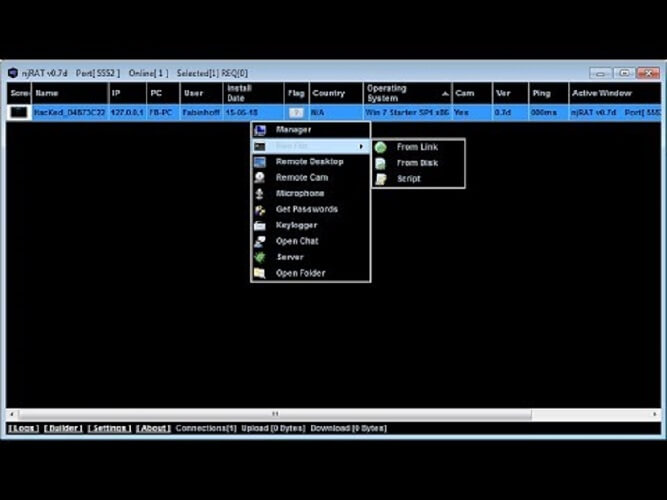Click the Install Date column header

click(x=254, y=93)
